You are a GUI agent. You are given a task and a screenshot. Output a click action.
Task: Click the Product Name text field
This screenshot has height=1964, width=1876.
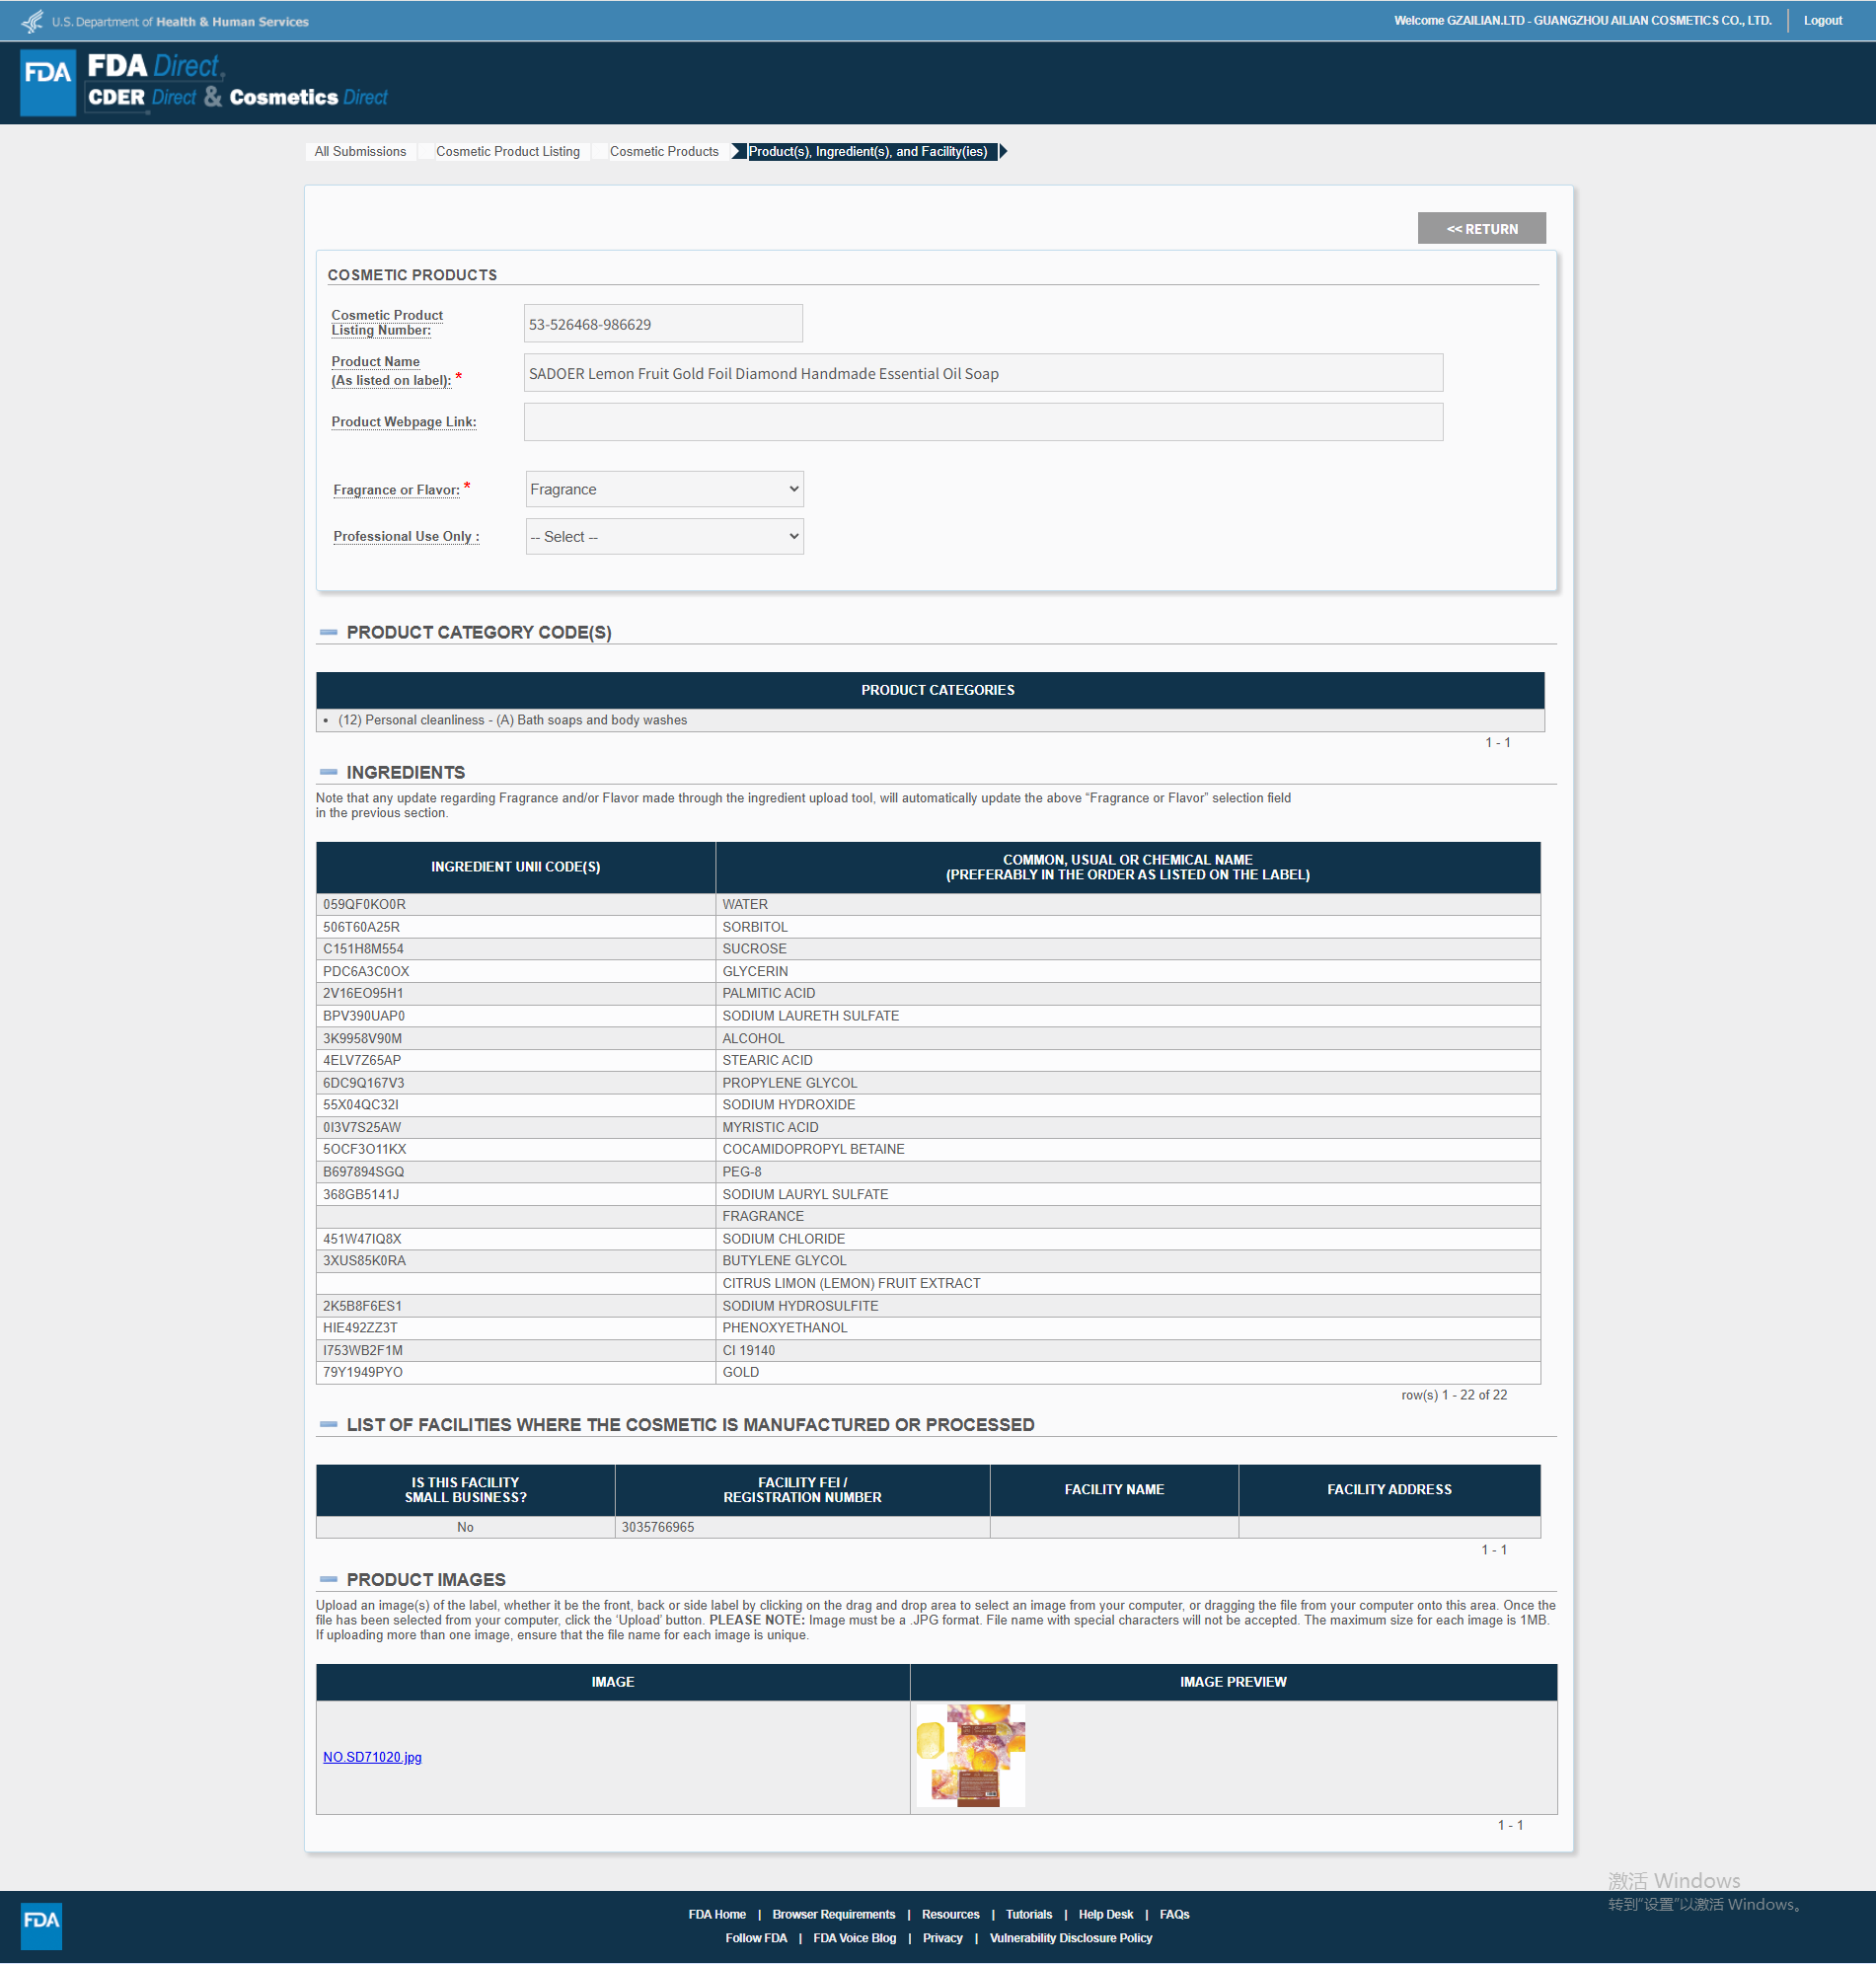point(982,373)
